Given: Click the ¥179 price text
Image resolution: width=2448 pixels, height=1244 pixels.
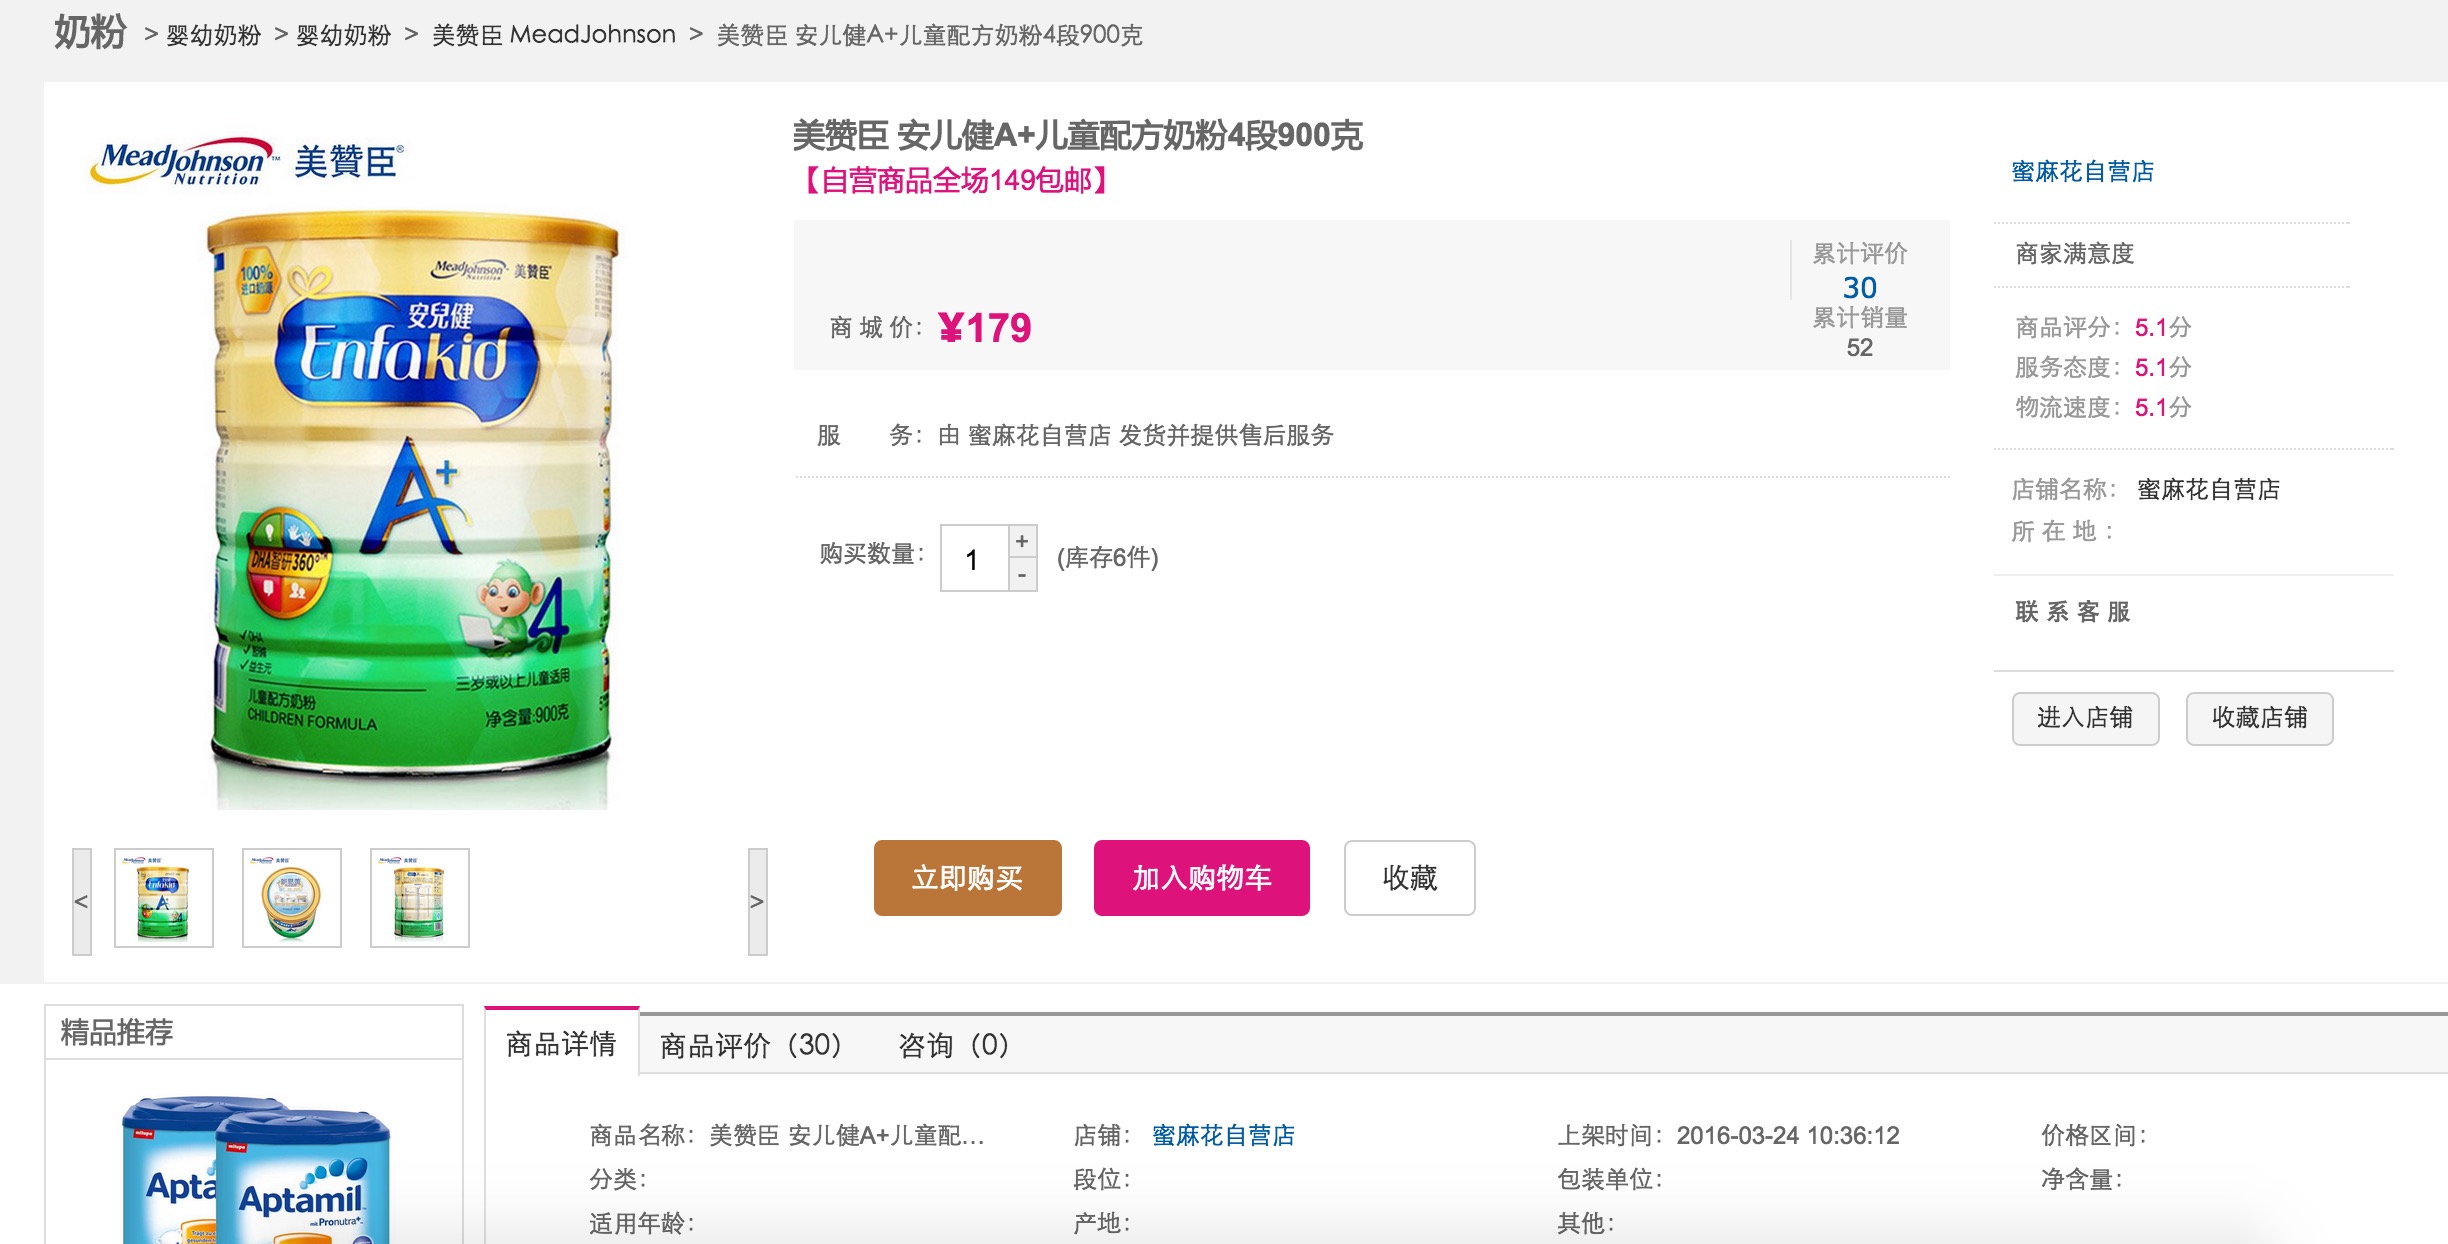Looking at the screenshot, I should [985, 328].
